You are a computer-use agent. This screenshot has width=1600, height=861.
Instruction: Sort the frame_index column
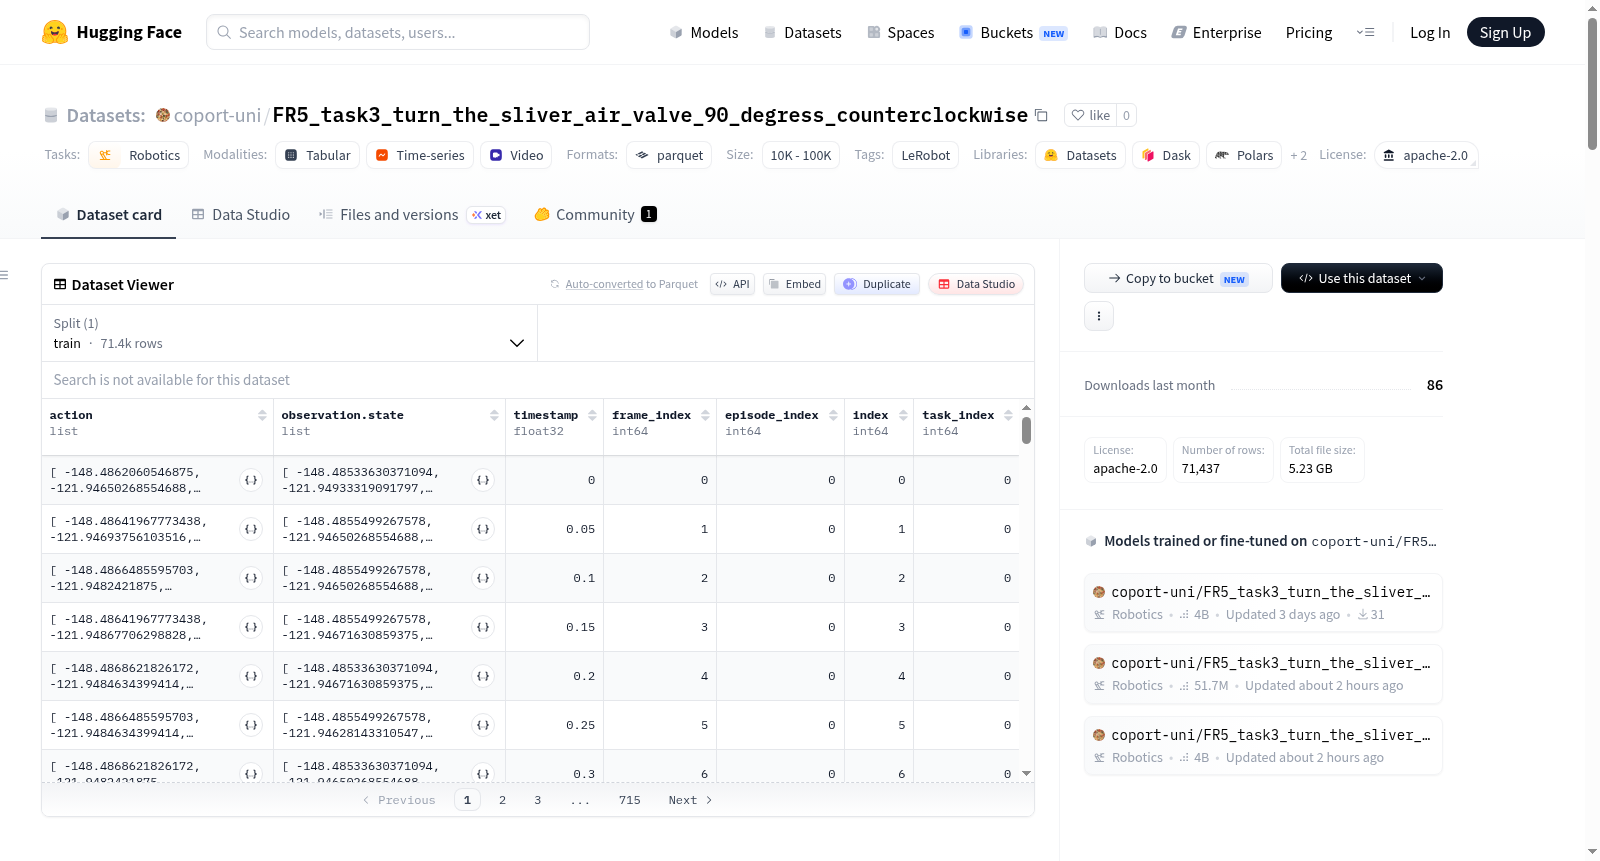click(705, 415)
